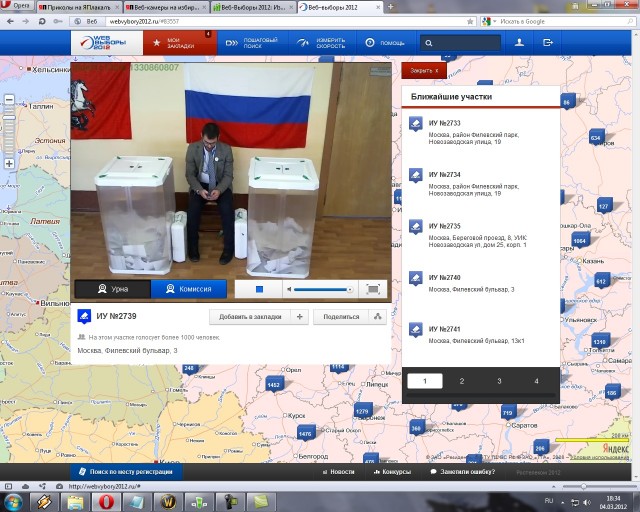Open search by registration place
Viewport: 640px width, 512px height.
tap(126, 472)
